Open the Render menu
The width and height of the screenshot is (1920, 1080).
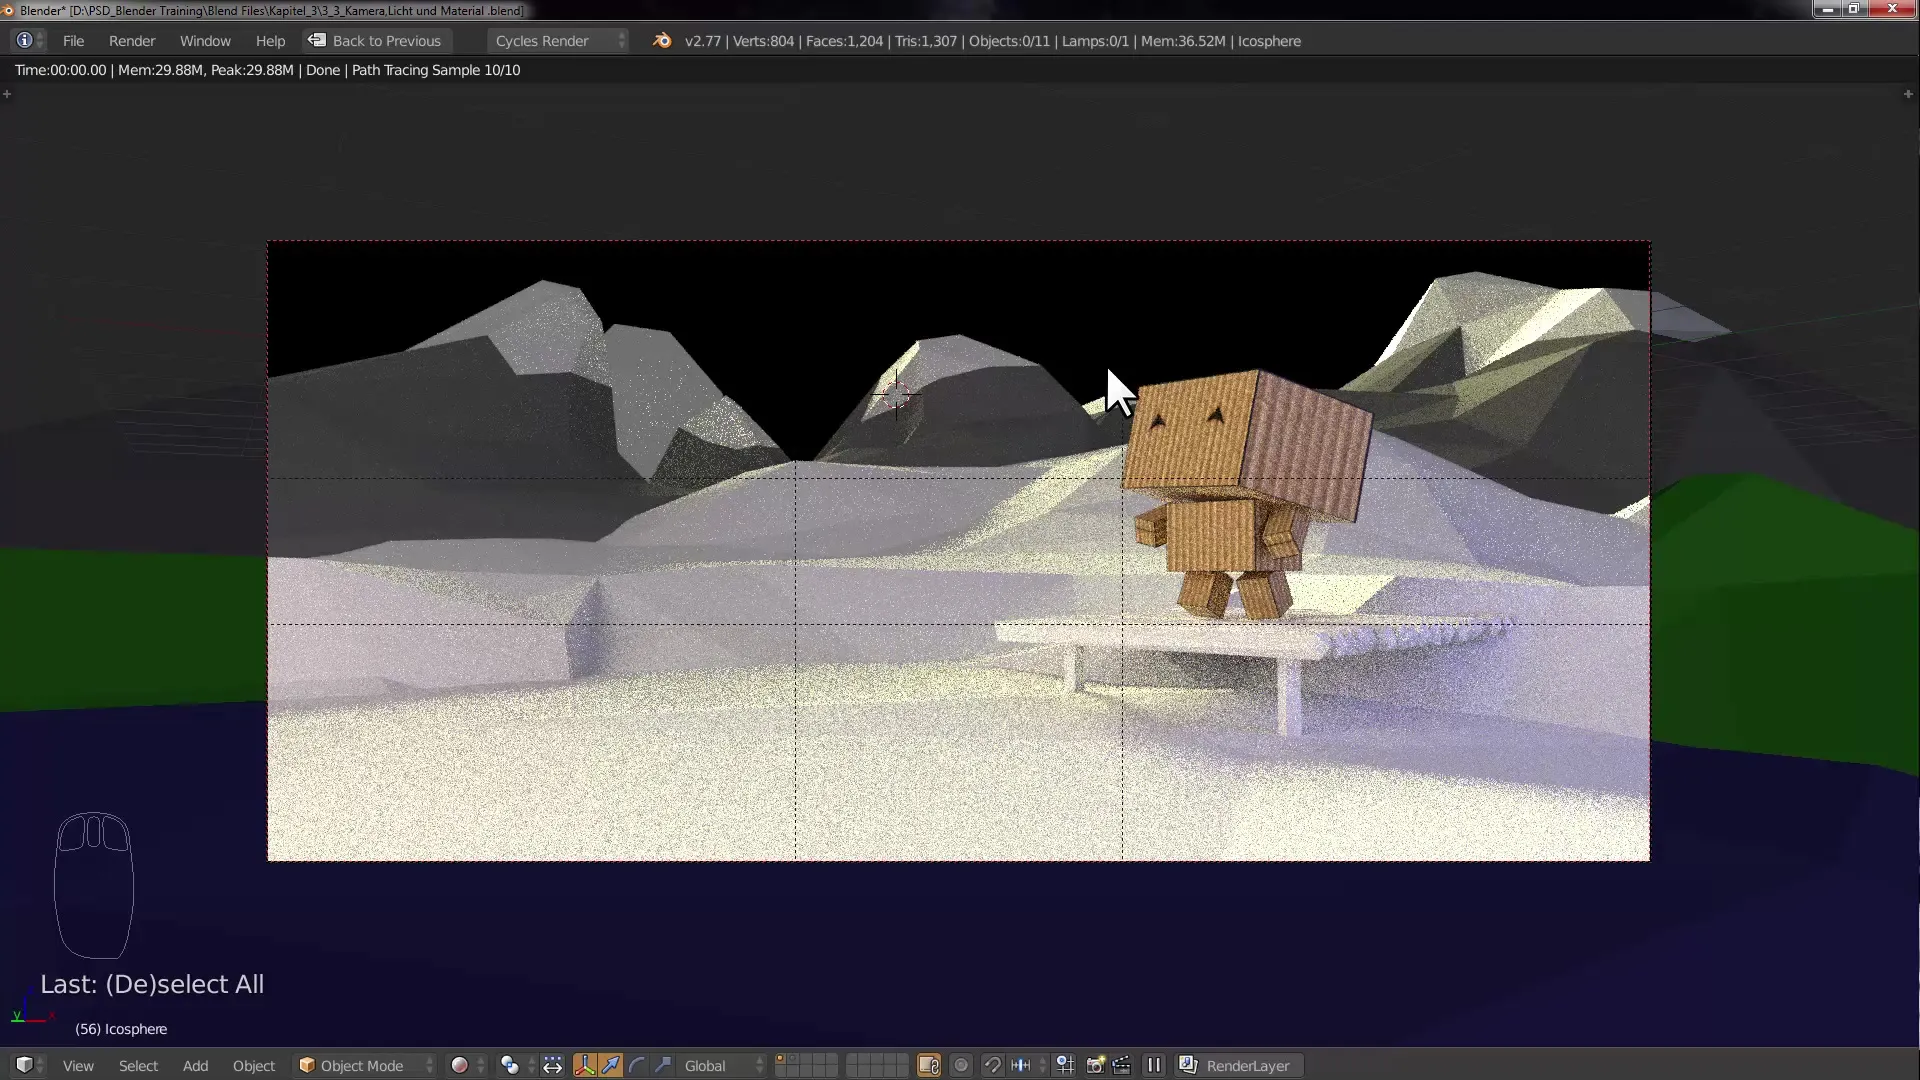(132, 41)
